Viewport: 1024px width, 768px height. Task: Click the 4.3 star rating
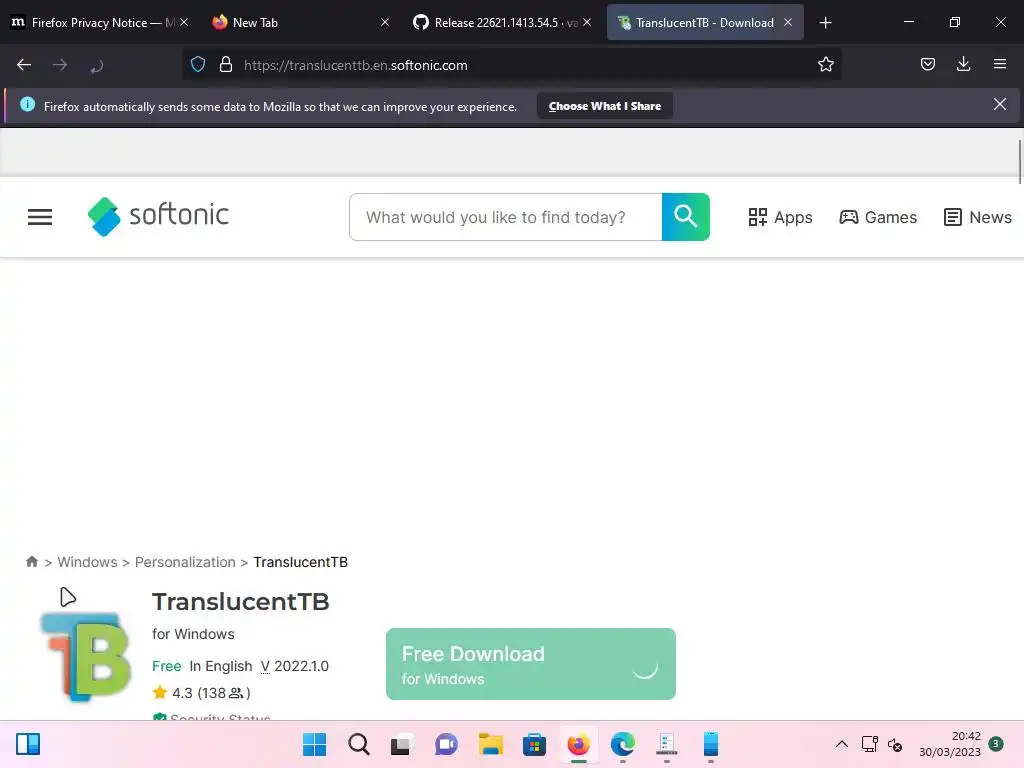pyautogui.click(x=201, y=693)
